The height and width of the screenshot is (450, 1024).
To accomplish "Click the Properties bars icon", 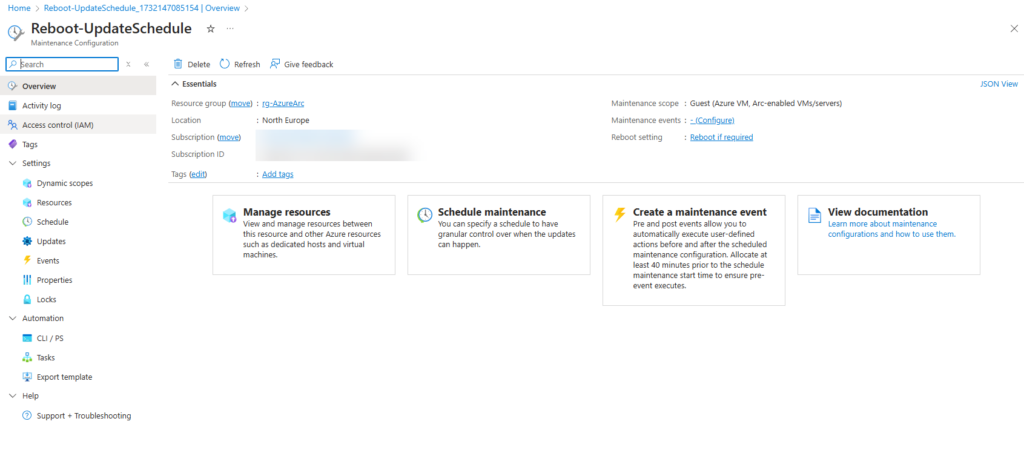I will pyautogui.click(x=27, y=280).
